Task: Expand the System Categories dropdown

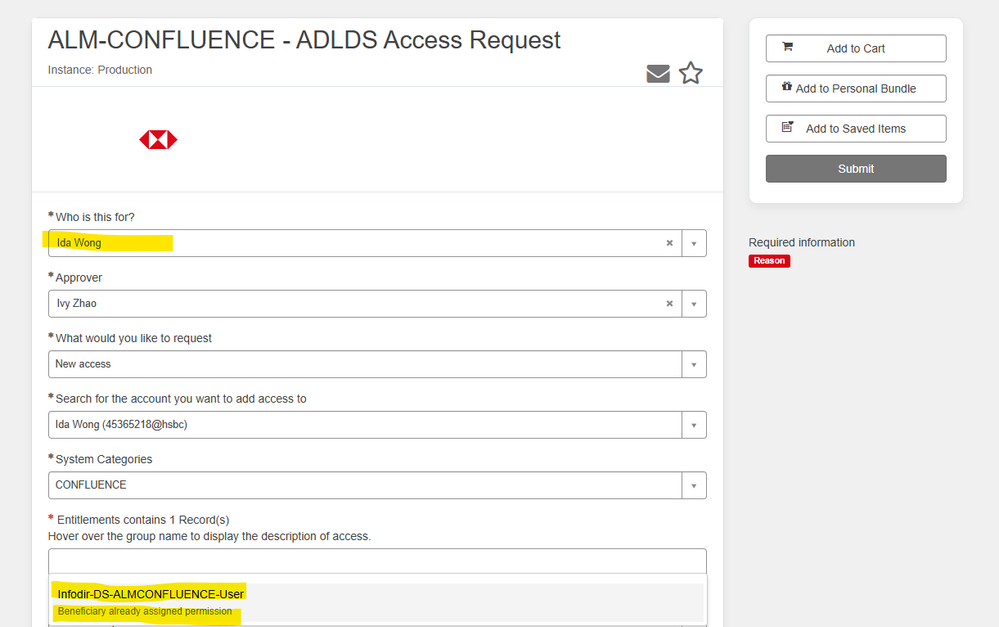Action: [694, 486]
